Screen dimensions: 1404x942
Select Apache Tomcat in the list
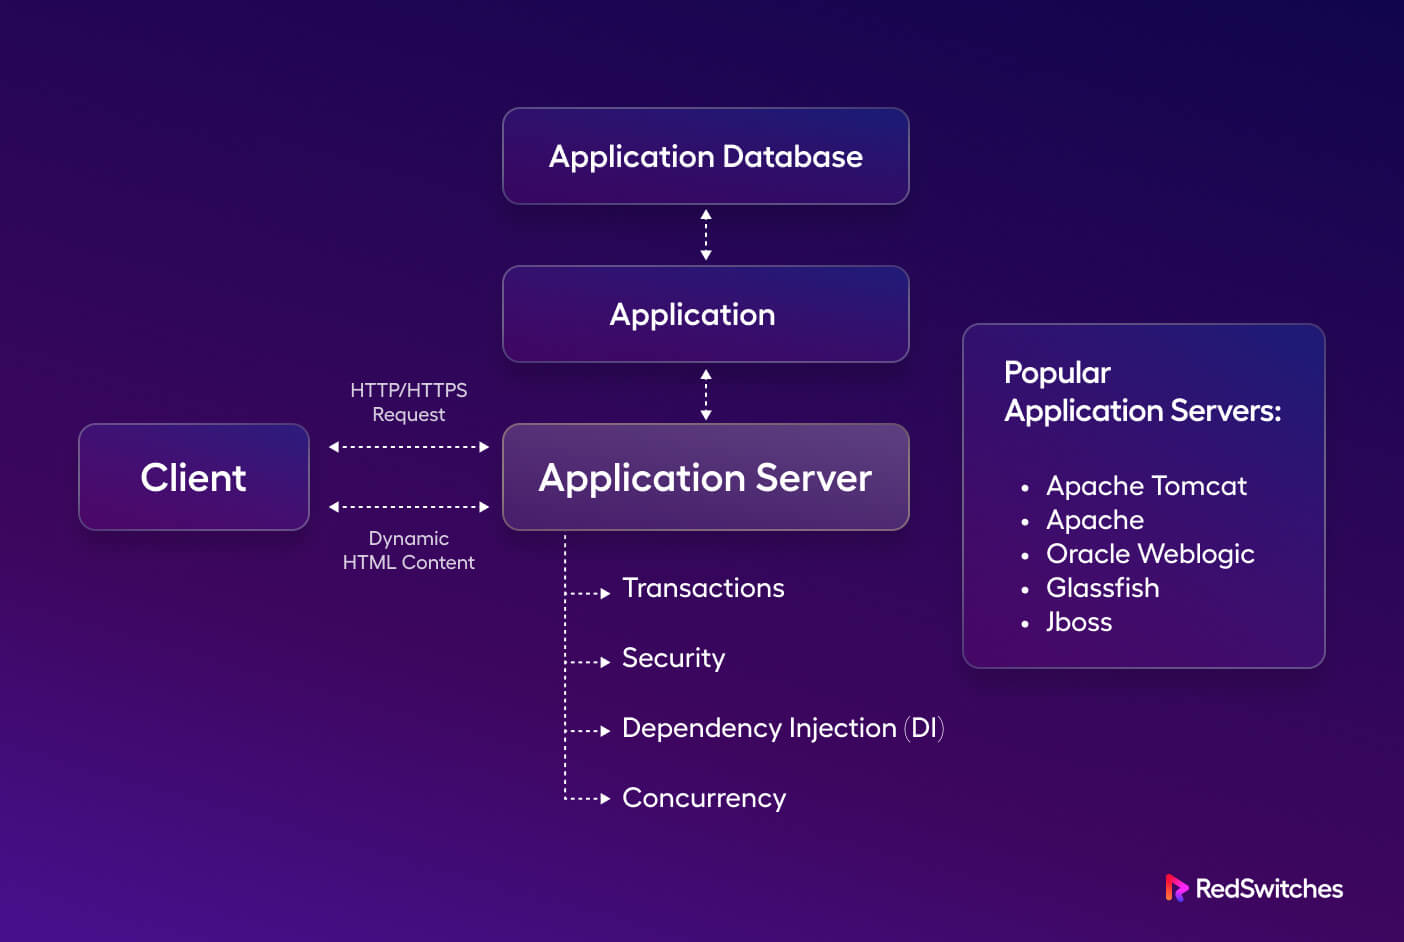pyautogui.click(x=1146, y=486)
